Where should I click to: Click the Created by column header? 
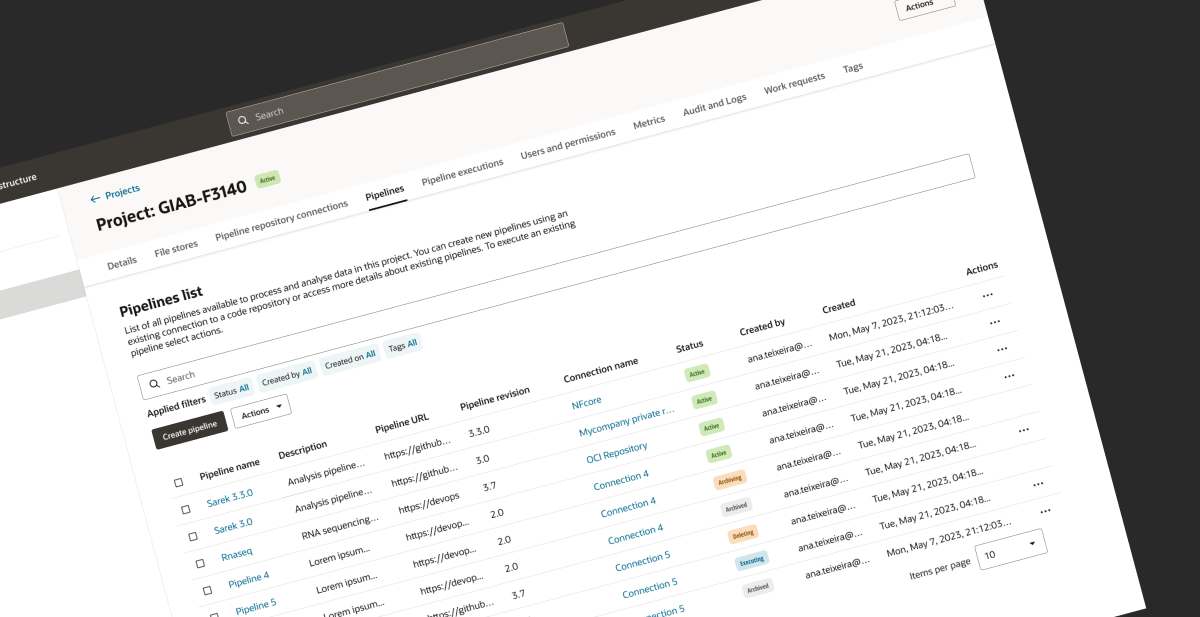(762, 327)
